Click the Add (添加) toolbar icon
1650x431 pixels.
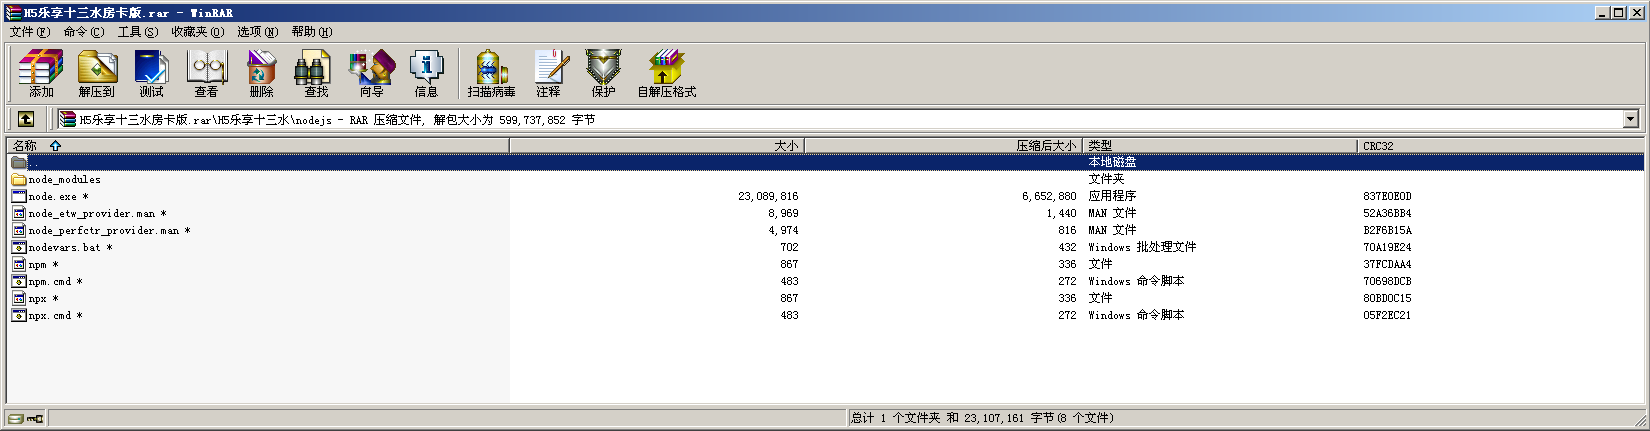pos(41,73)
